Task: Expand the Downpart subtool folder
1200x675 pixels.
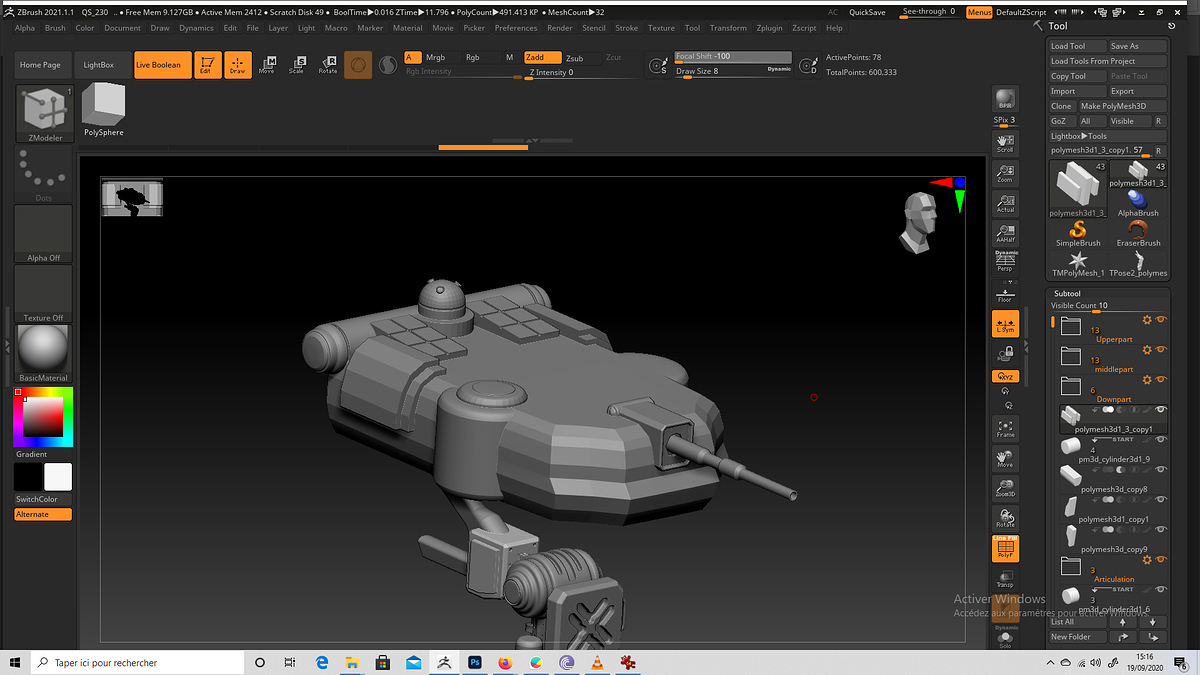Action: 1071,386
